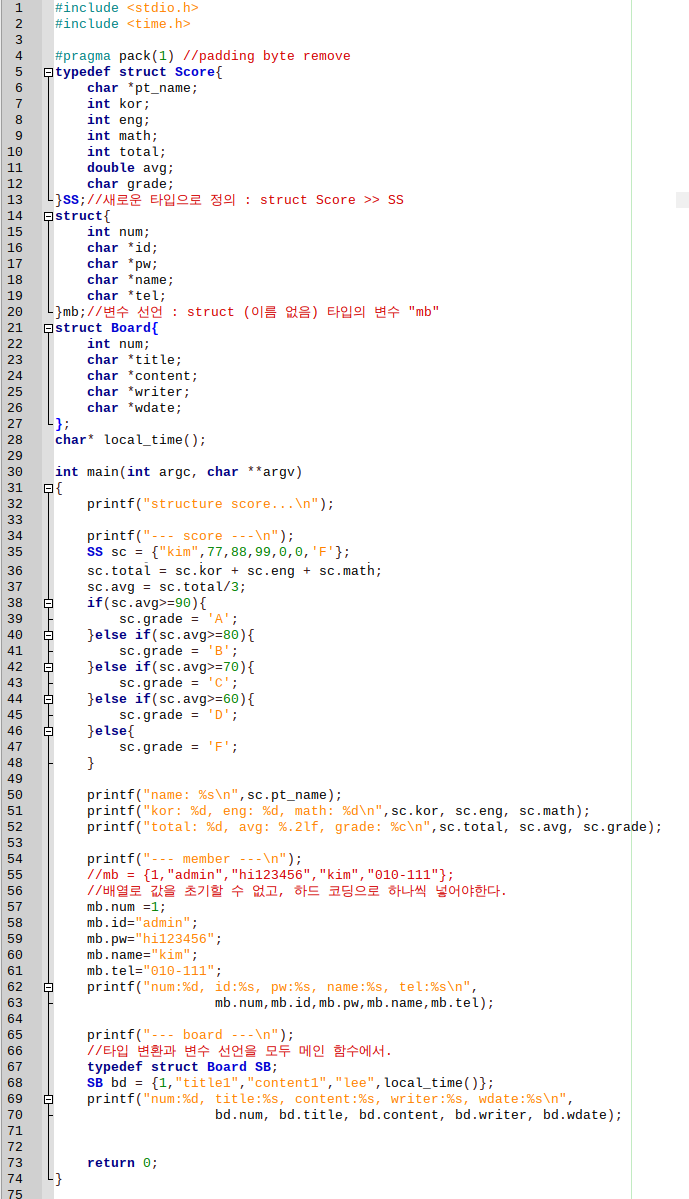Screen dimensions: 689x1199
Task: Click the 'char *id;' declaration
Action: 122,249
